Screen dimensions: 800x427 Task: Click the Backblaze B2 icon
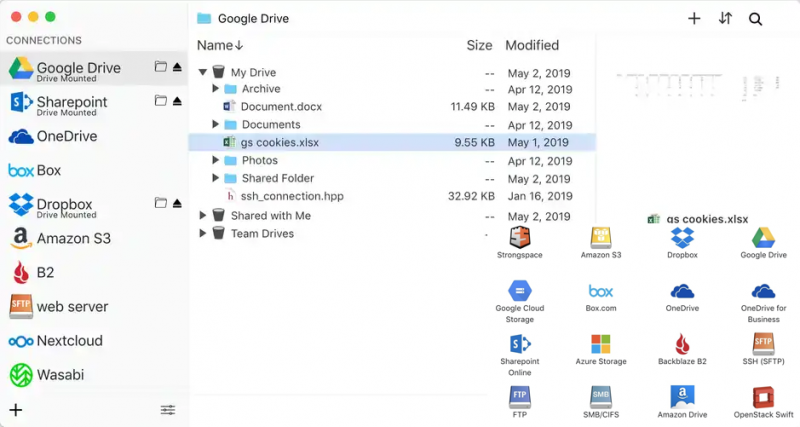coord(682,344)
